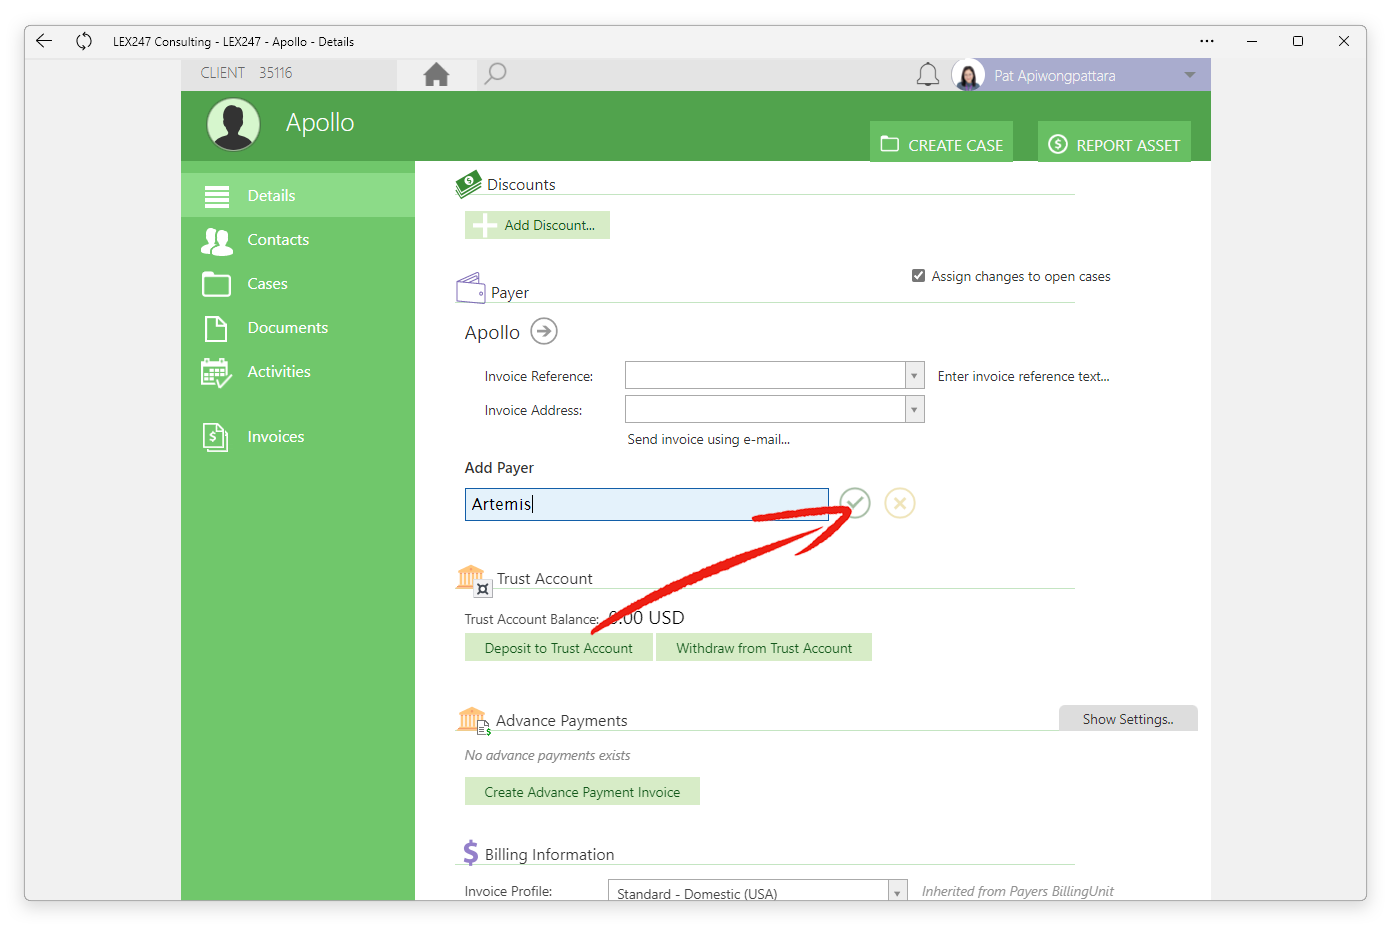
Task: Click the Trust Account Balance value
Action: (x=646, y=618)
